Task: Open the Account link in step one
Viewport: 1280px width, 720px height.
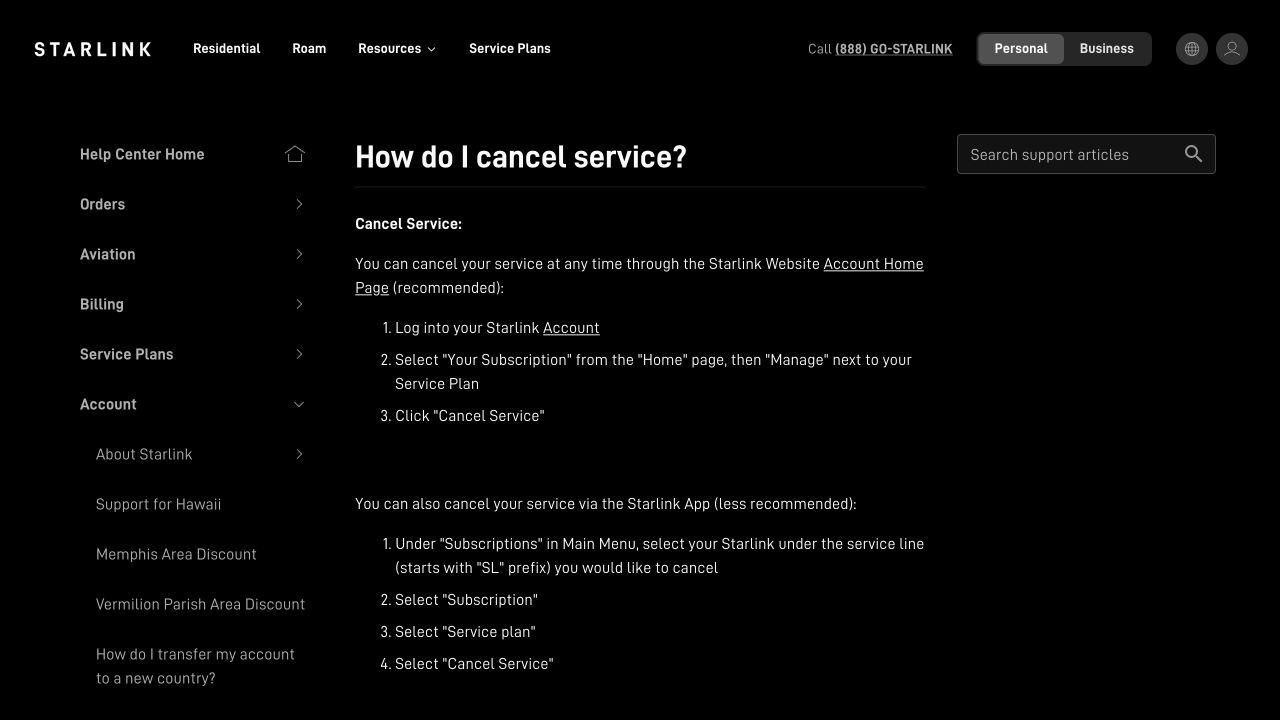Action: tap(571, 328)
